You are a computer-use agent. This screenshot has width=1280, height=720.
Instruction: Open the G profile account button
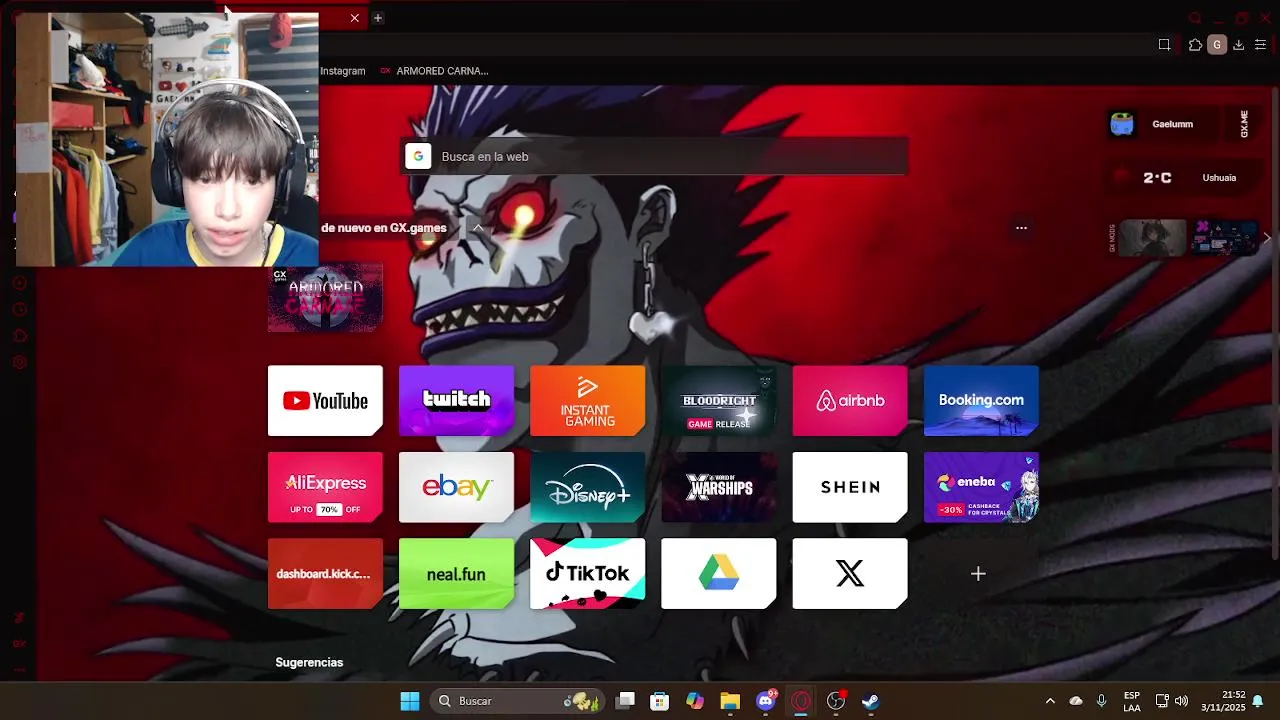click(1217, 45)
